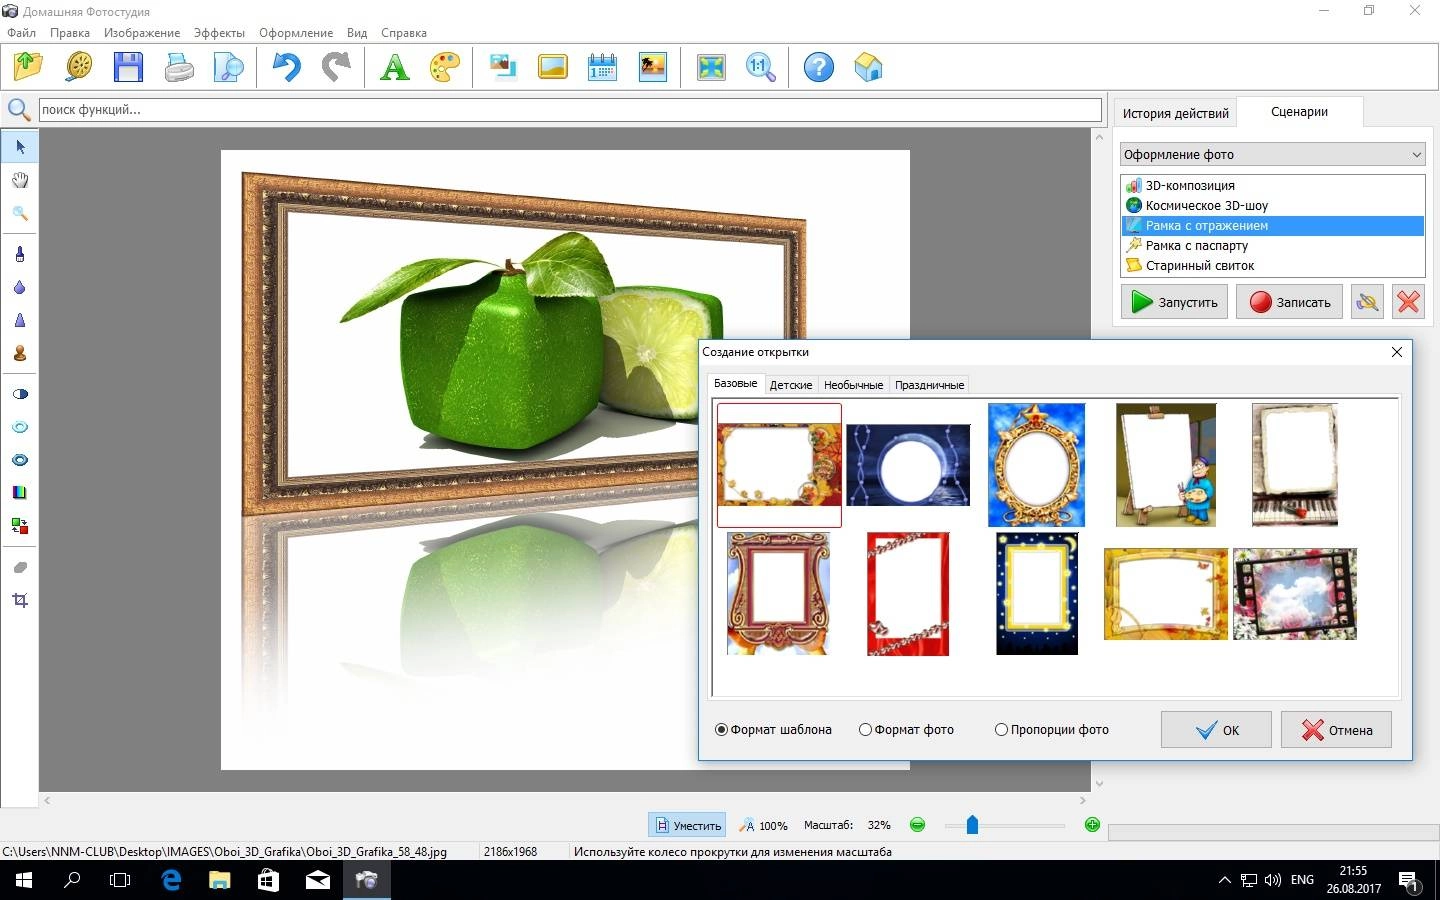Click the red X delete scenario icon
1440x900 pixels.
pos(1408,302)
